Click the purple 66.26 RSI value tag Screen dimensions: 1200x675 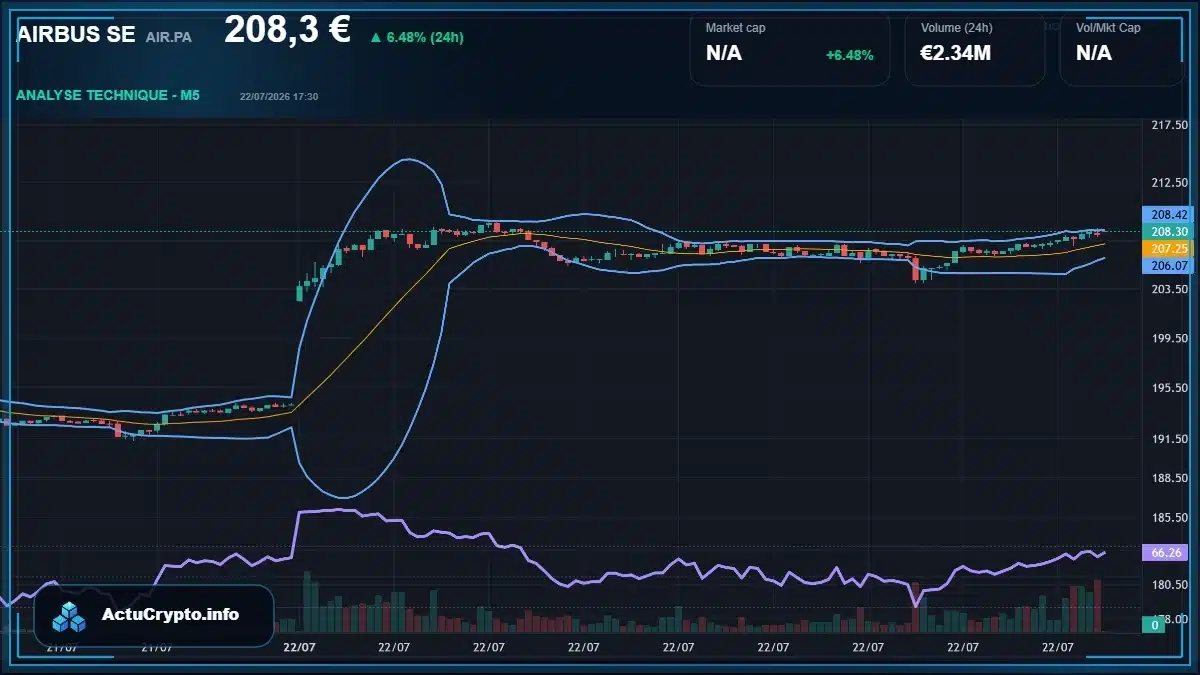1168,552
